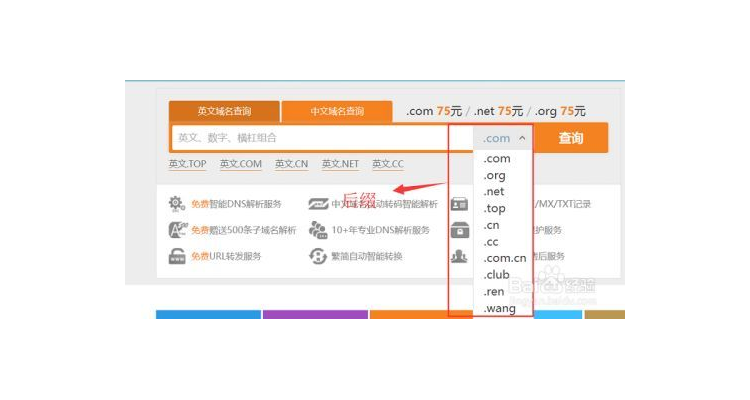Click the gear icon beside 免费智能DNS解析服务
Screen dimensions: 750x400
(176, 204)
